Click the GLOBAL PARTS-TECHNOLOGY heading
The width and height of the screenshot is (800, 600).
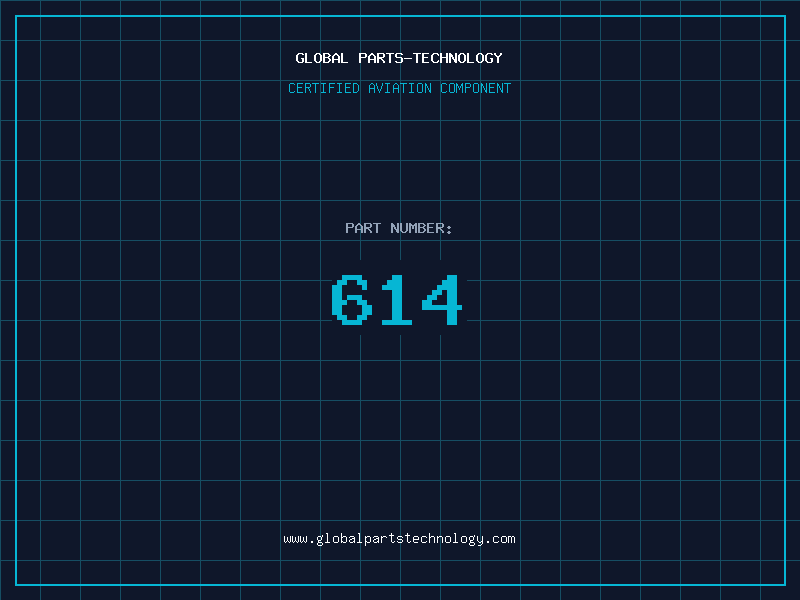(399, 59)
